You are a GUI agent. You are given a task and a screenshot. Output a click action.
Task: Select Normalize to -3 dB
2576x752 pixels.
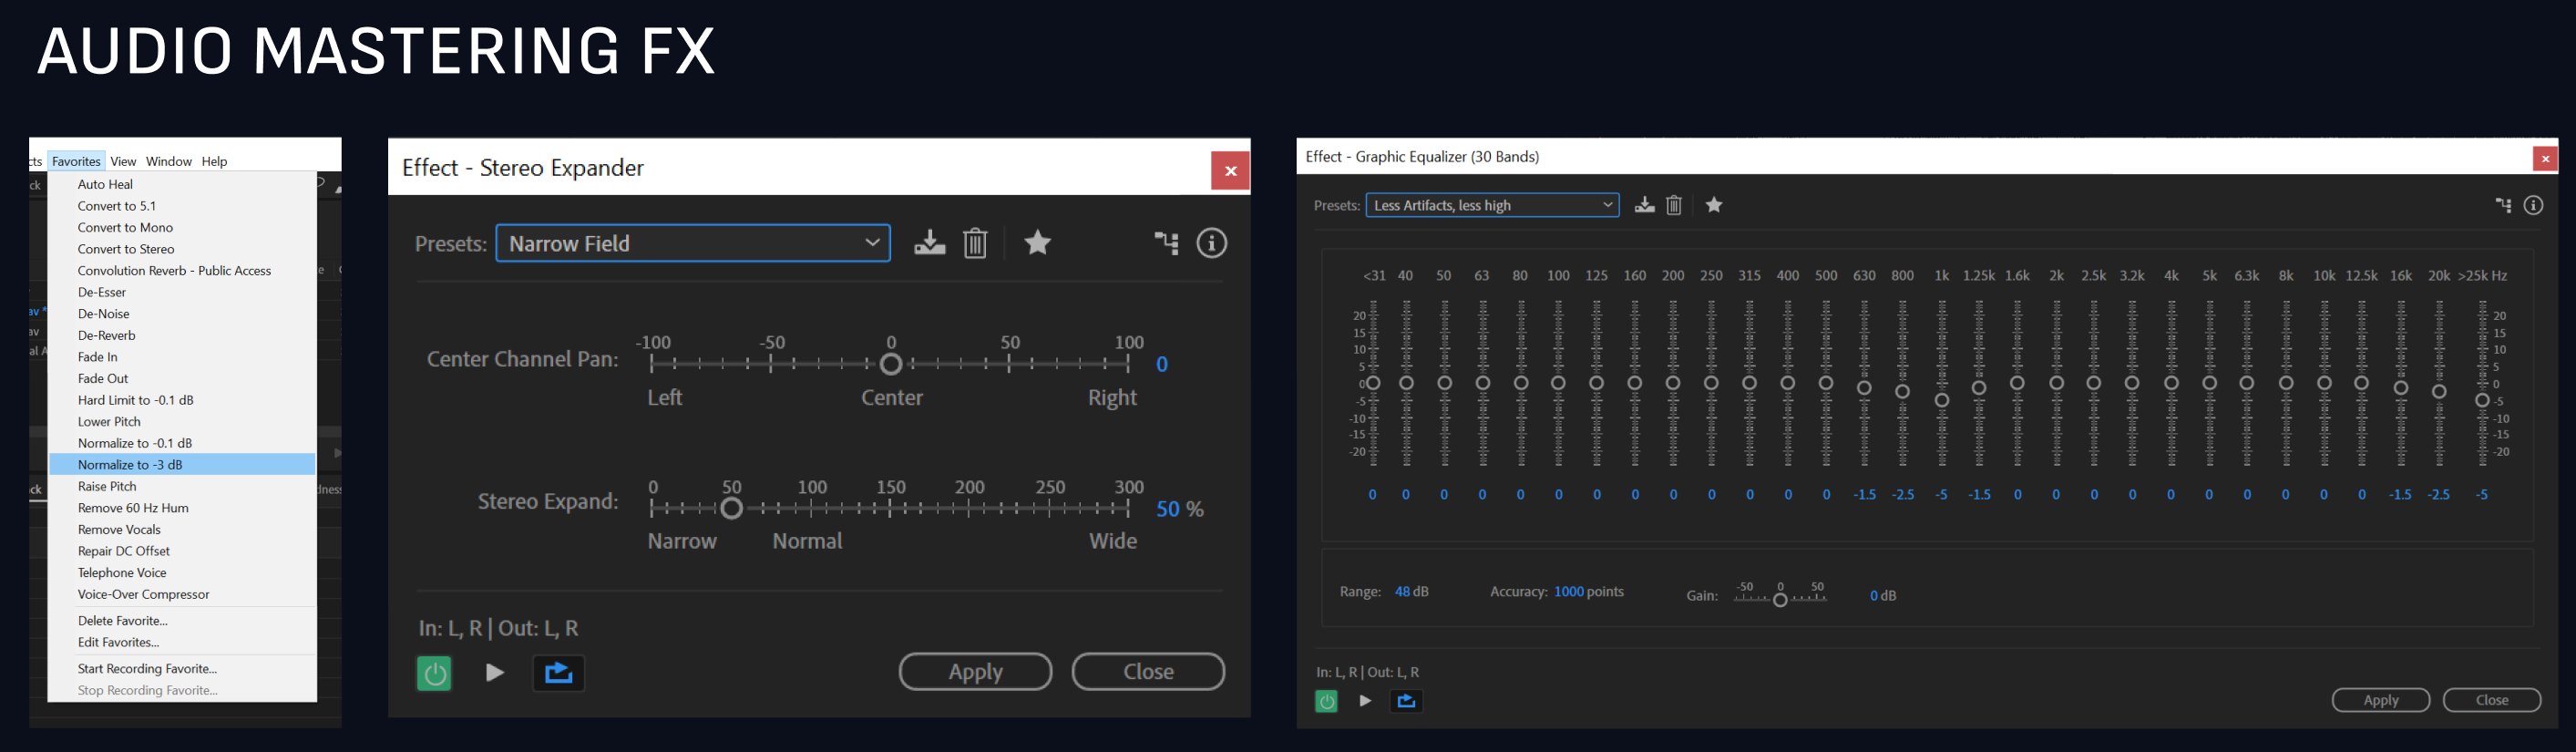(182, 464)
